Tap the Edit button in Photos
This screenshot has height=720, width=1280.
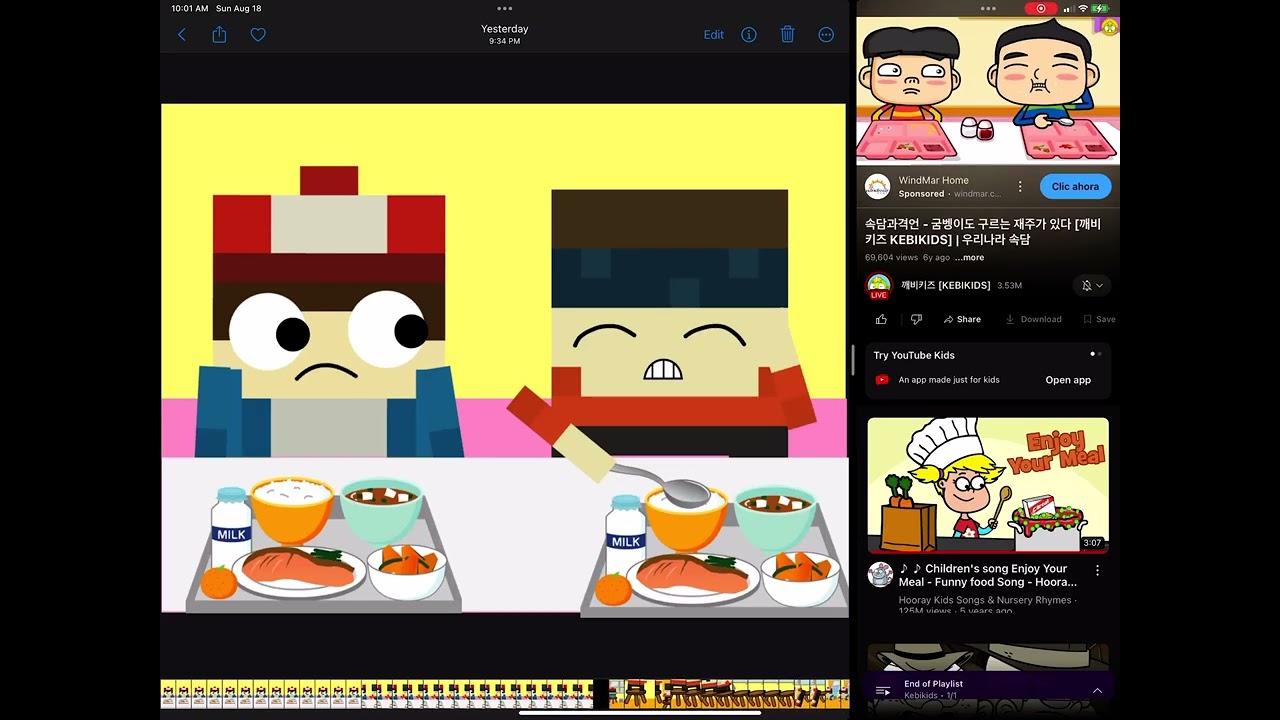click(x=714, y=35)
